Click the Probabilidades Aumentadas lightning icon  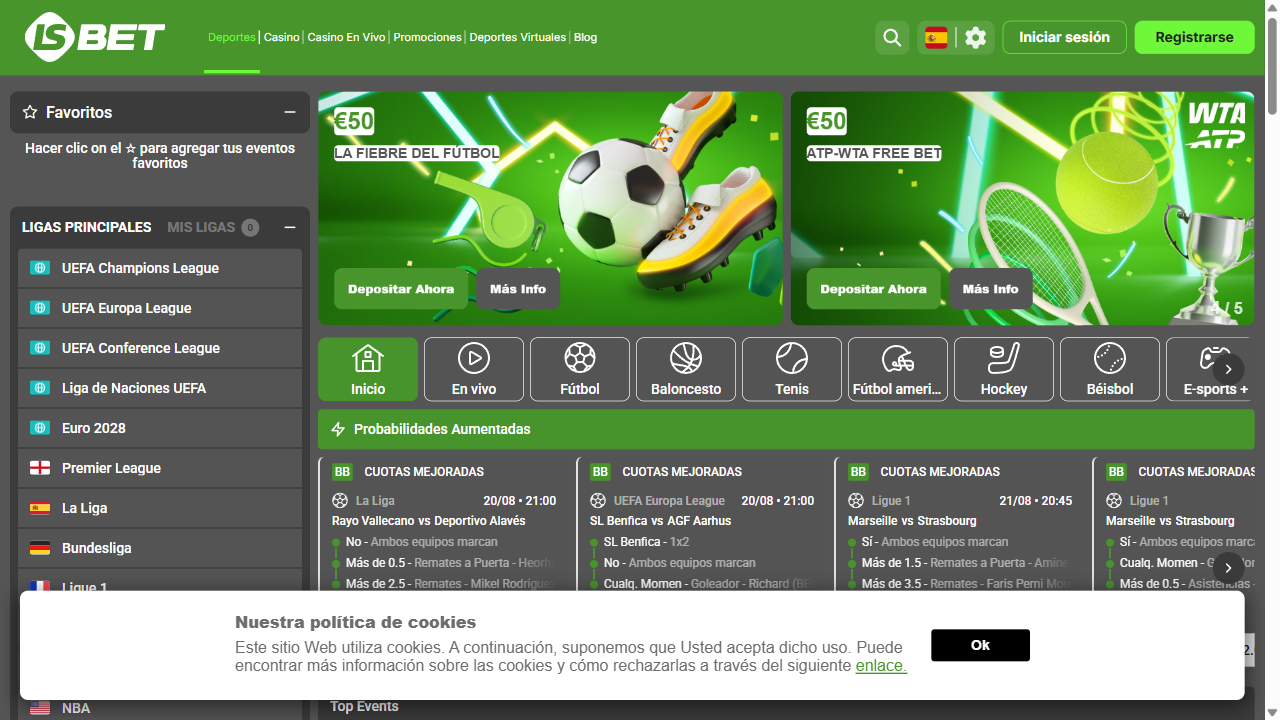coord(338,429)
